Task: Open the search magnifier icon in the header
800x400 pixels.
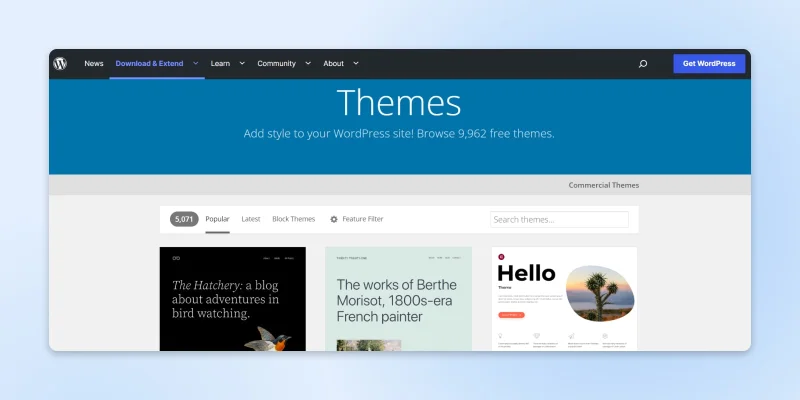Action: [643, 64]
